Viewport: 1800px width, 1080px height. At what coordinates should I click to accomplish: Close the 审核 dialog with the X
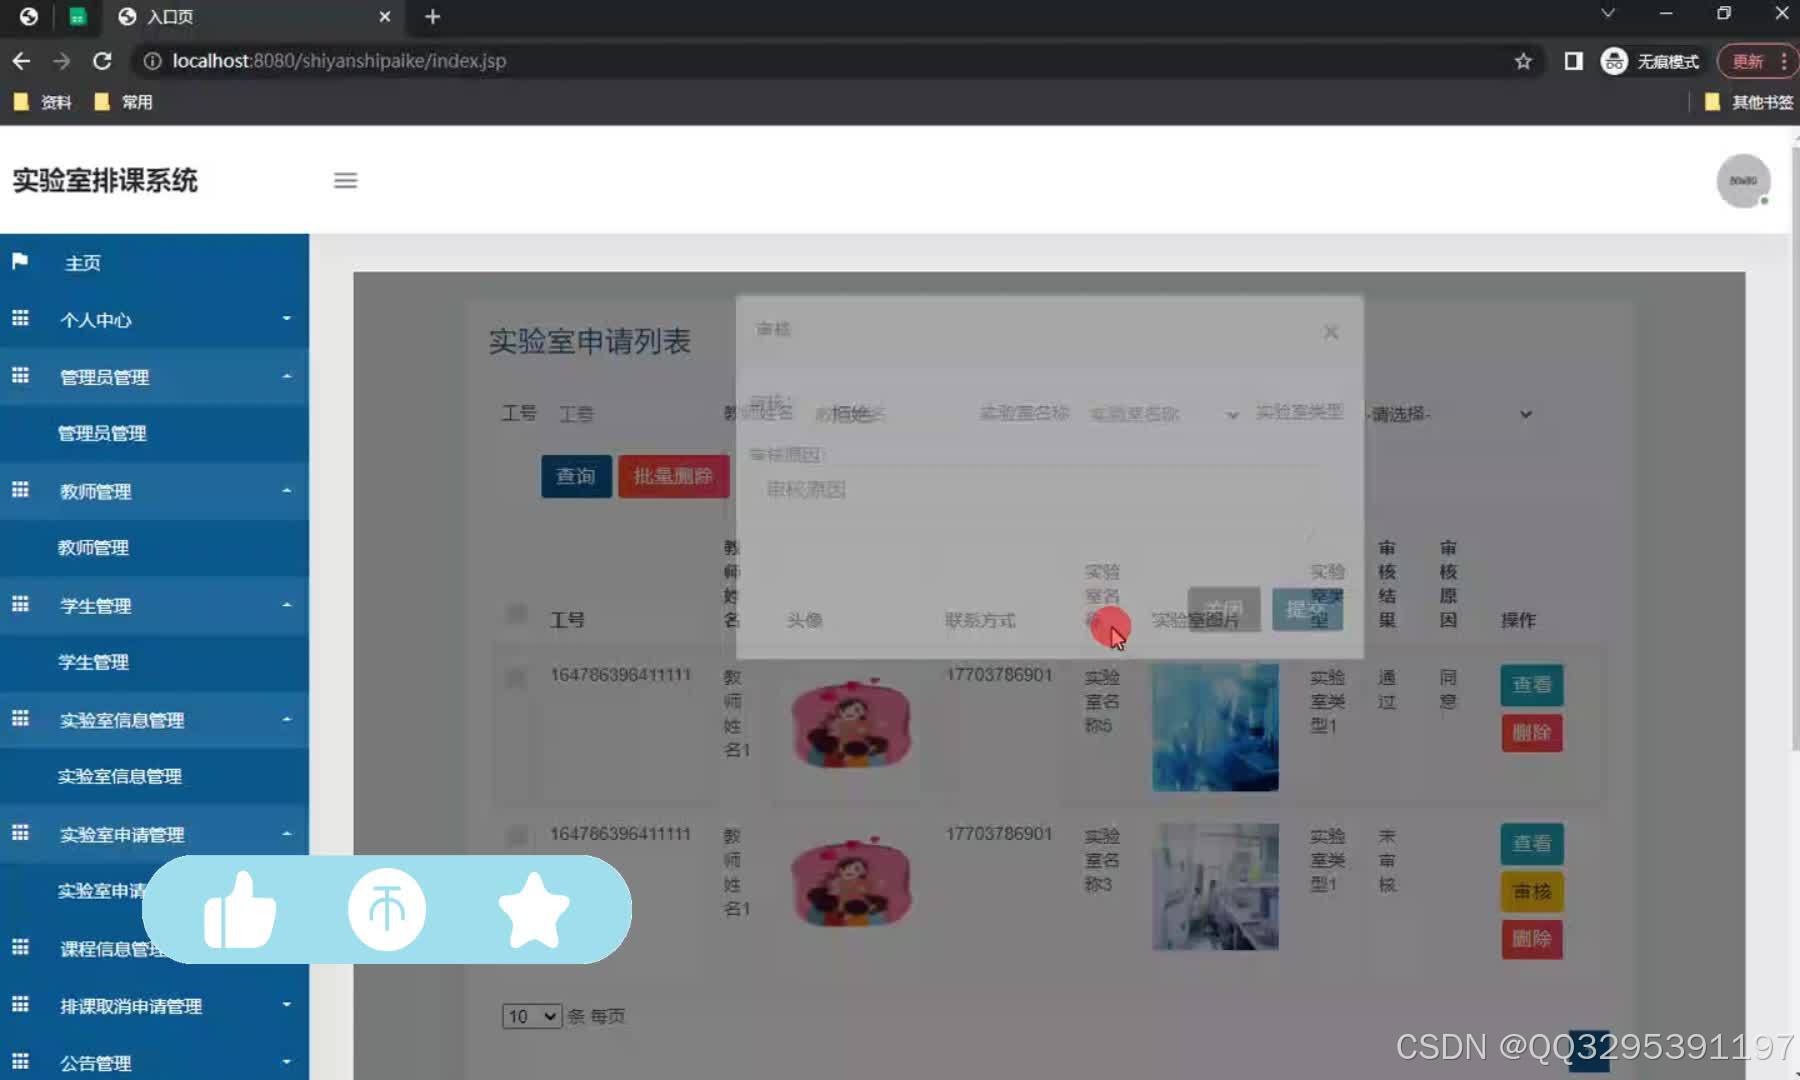[x=1331, y=332]
